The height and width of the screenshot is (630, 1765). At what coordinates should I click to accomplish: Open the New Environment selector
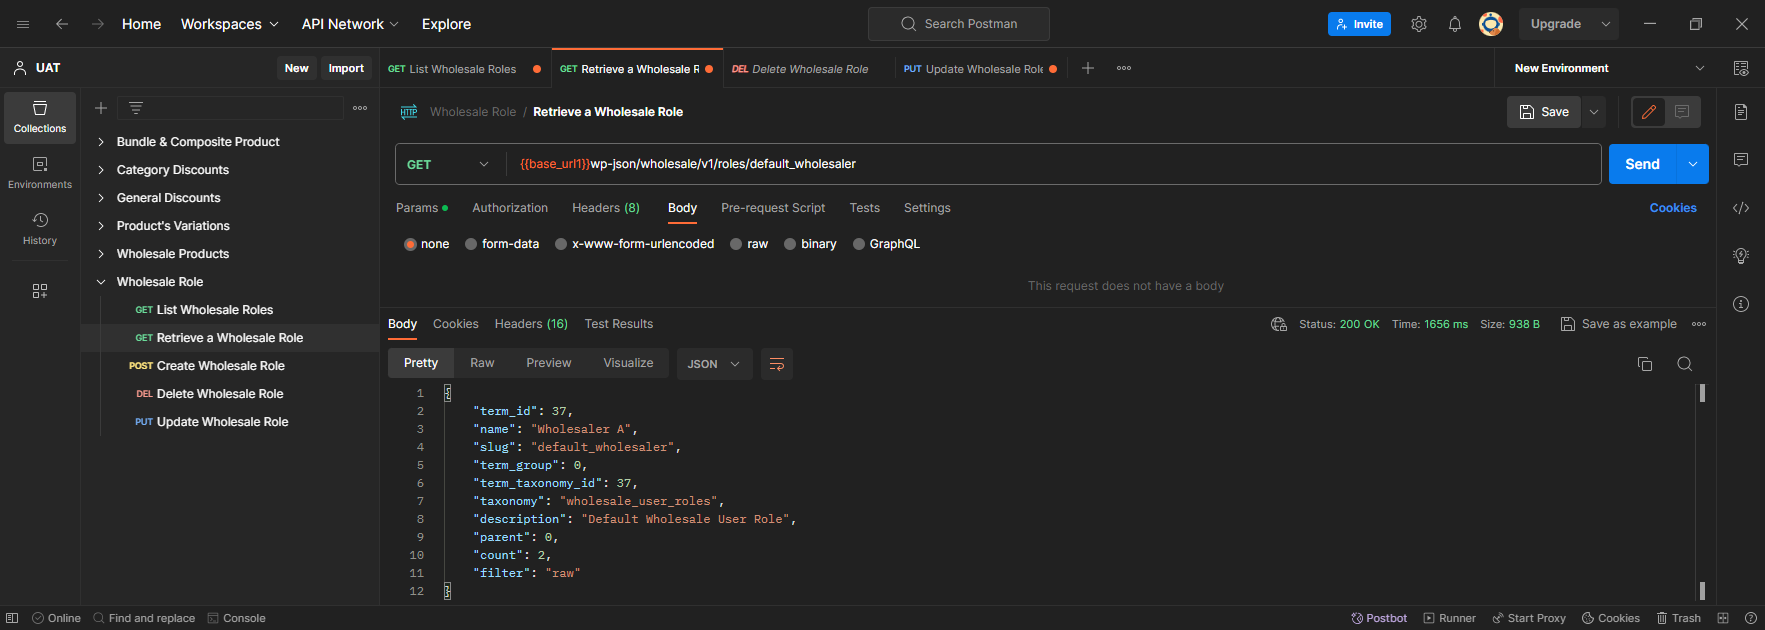click(1609, 68)
